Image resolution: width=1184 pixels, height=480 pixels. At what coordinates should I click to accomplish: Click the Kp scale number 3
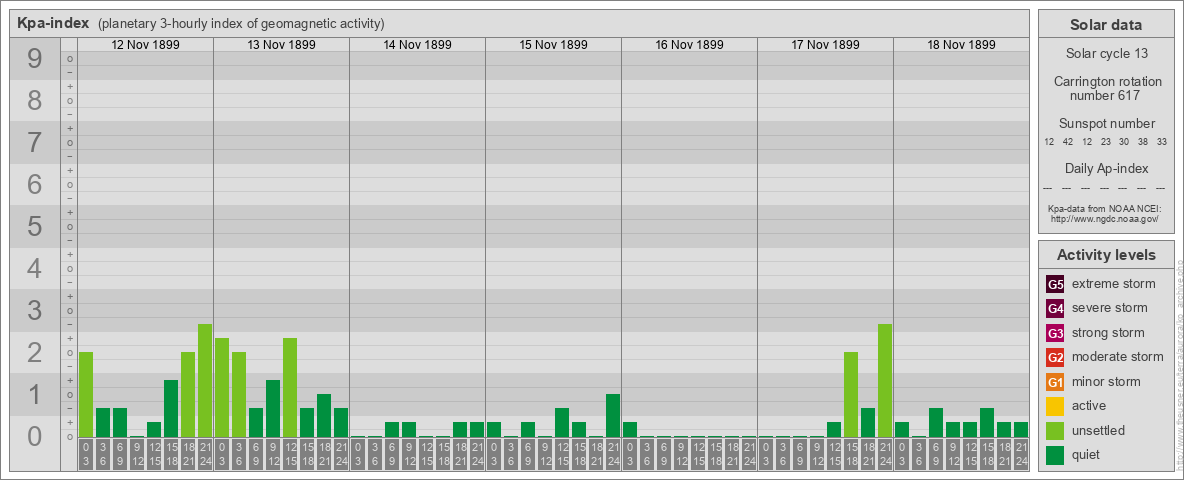coord(35,310)
